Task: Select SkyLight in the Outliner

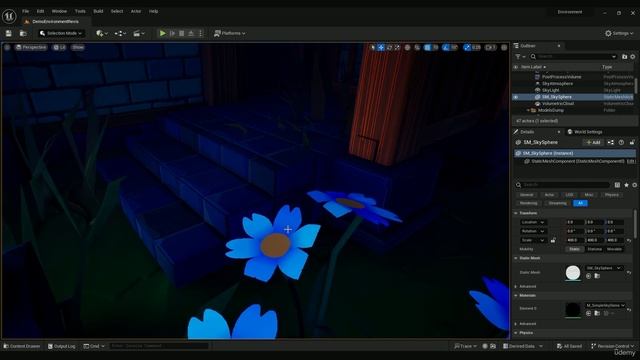Action: click(551, 90)
